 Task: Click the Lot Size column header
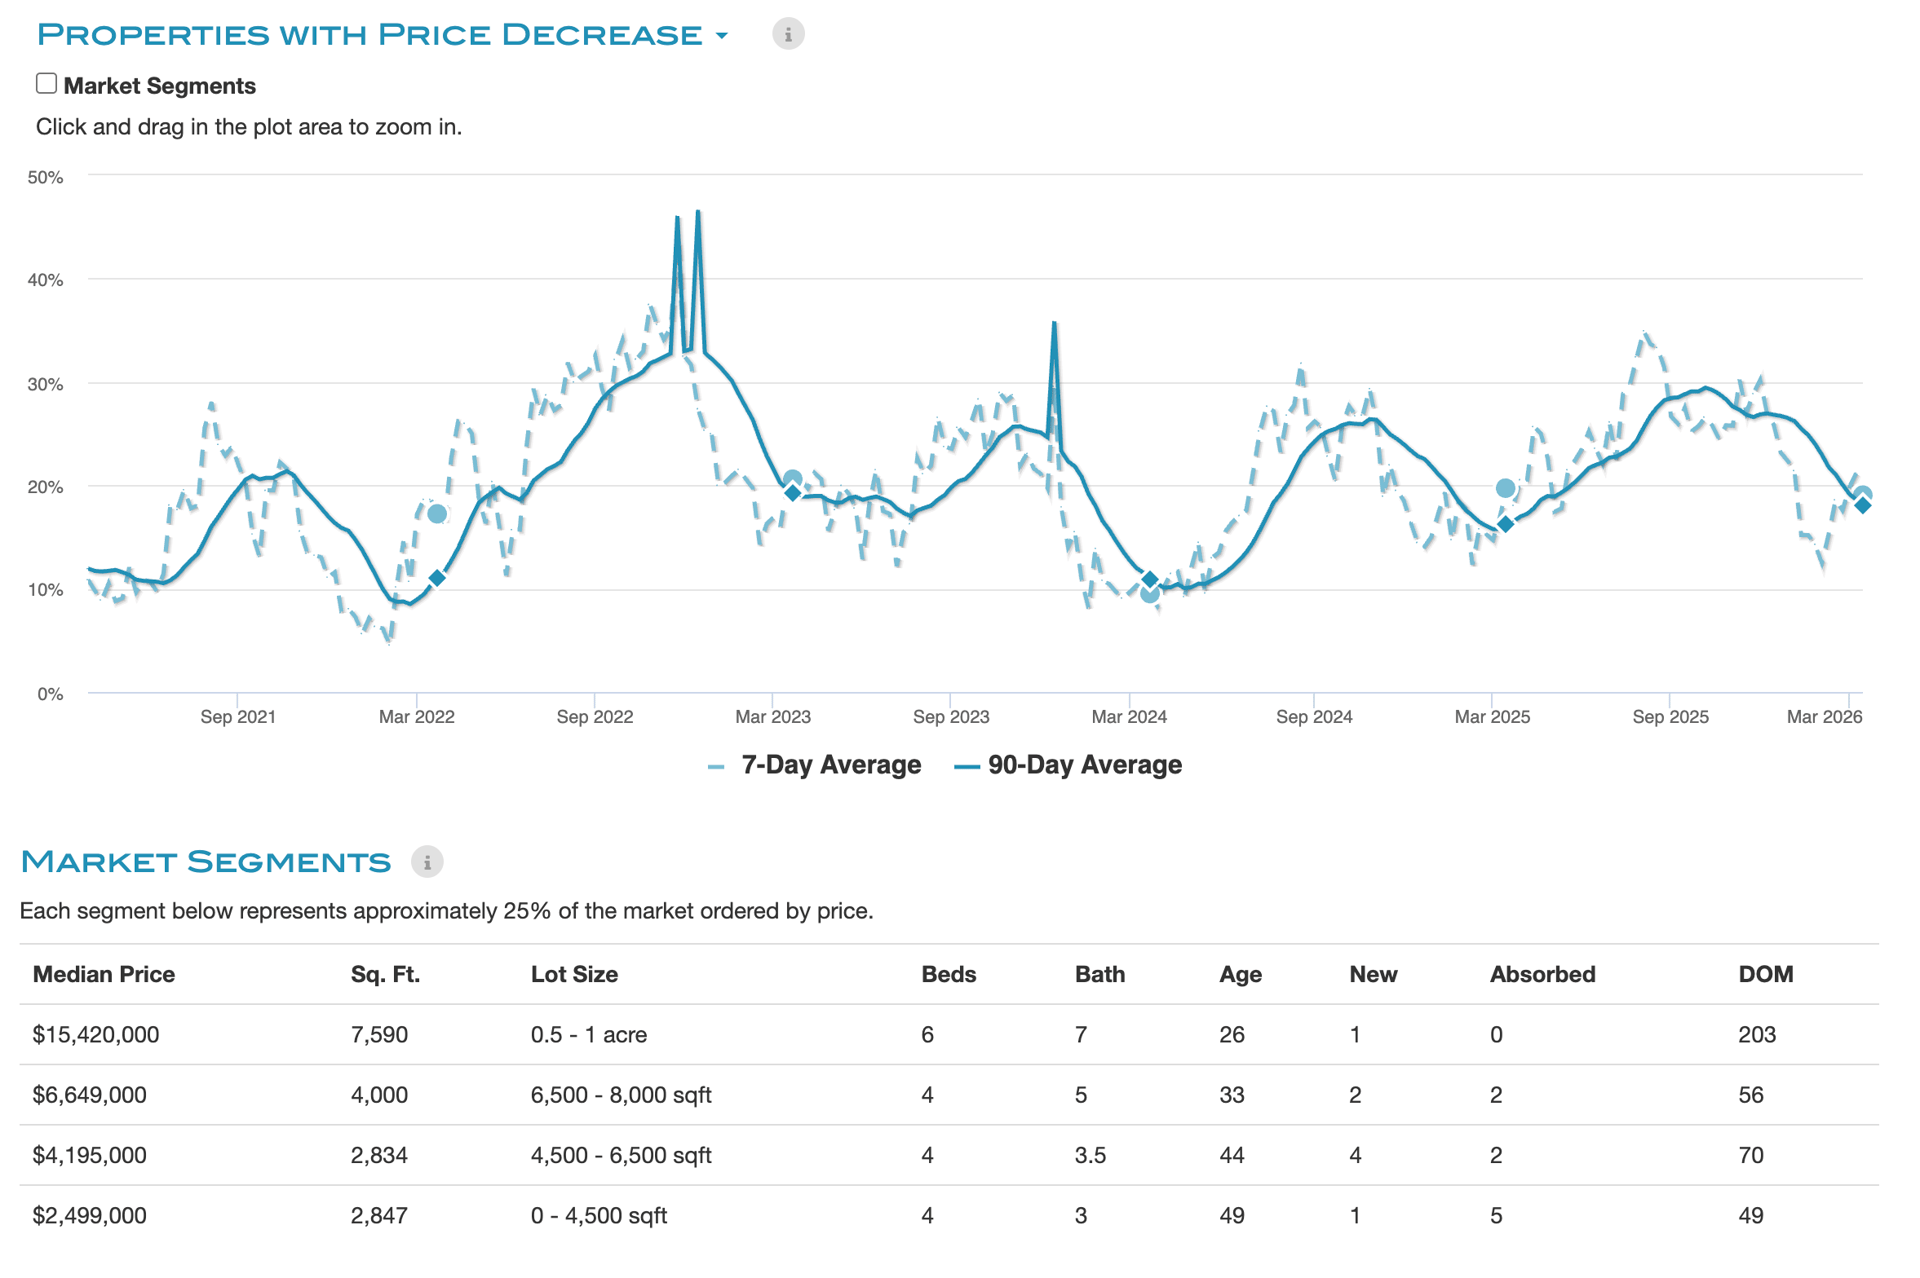tap(574, 975)
